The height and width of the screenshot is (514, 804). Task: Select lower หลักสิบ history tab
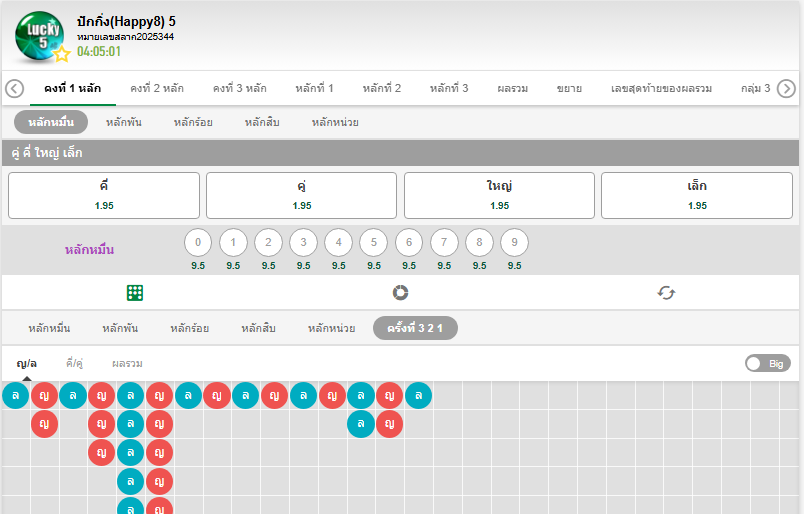coord(258,328)
